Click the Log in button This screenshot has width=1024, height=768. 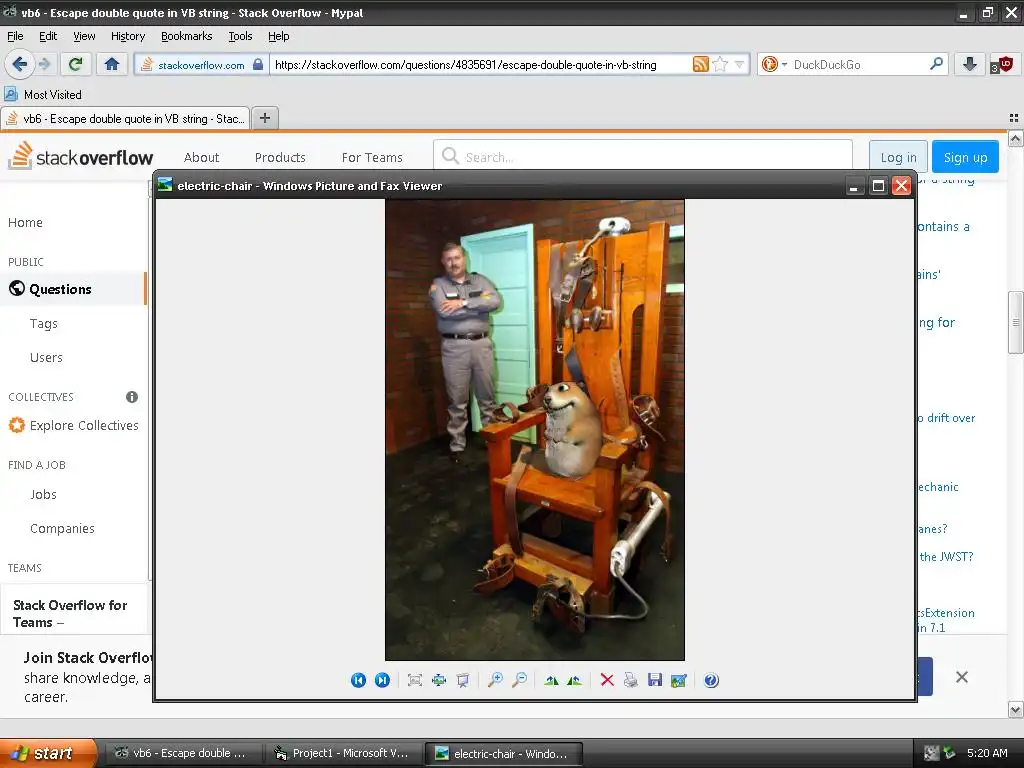click(898, 157)
